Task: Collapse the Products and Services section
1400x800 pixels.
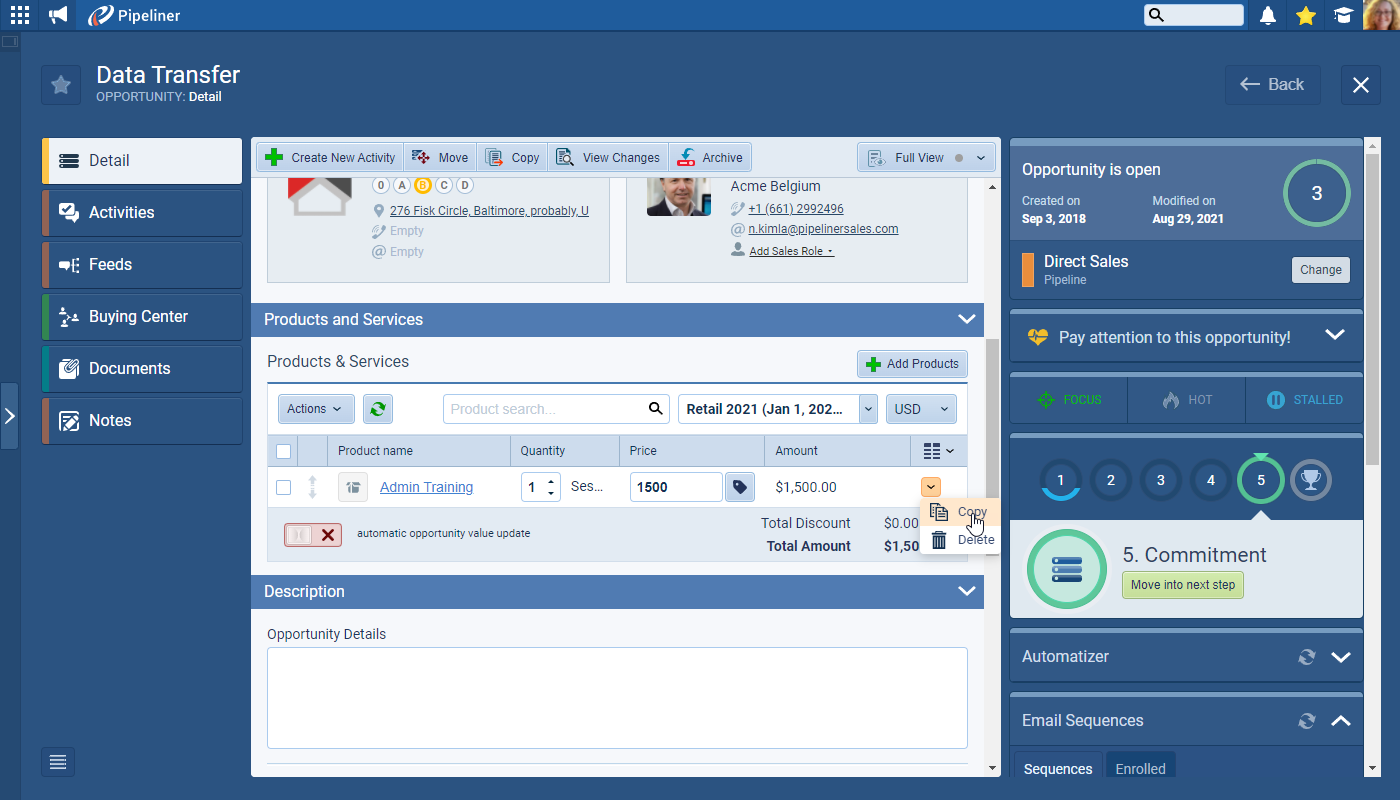Action: pos(966,319)
